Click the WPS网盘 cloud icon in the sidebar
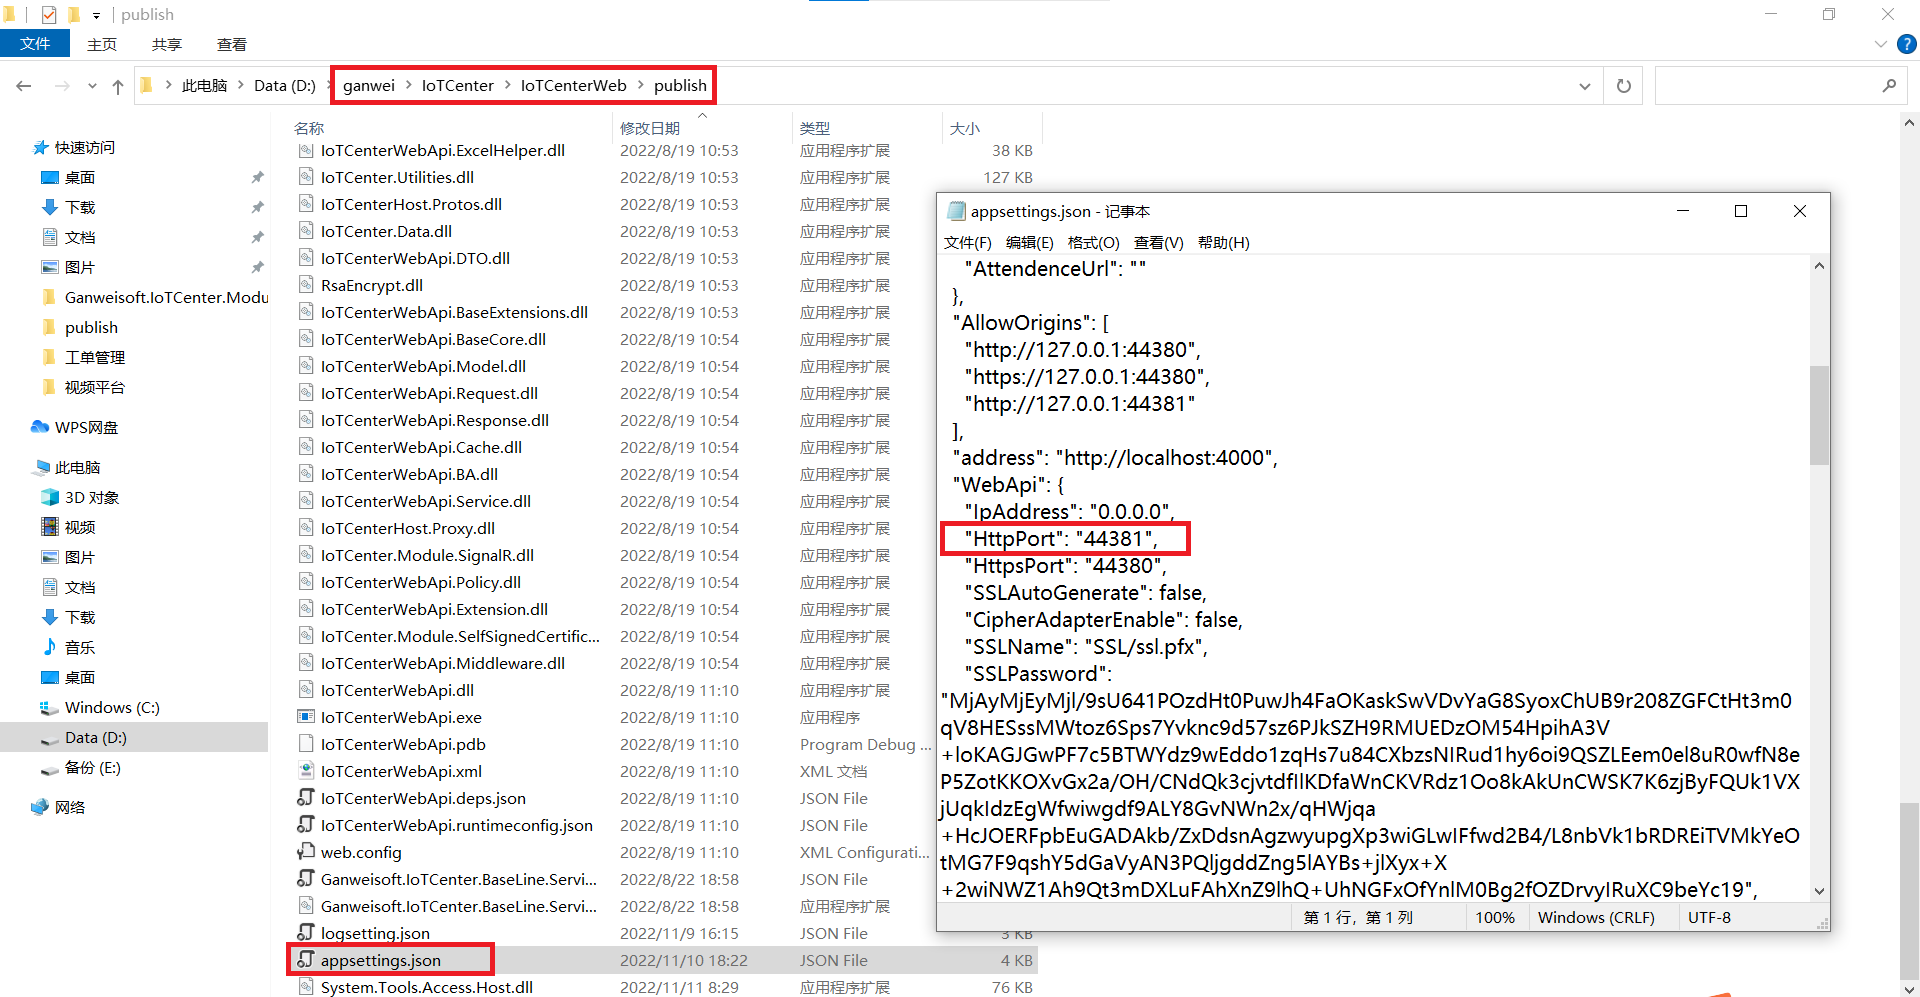The image size is (1920, 997). tap(40, 427)
